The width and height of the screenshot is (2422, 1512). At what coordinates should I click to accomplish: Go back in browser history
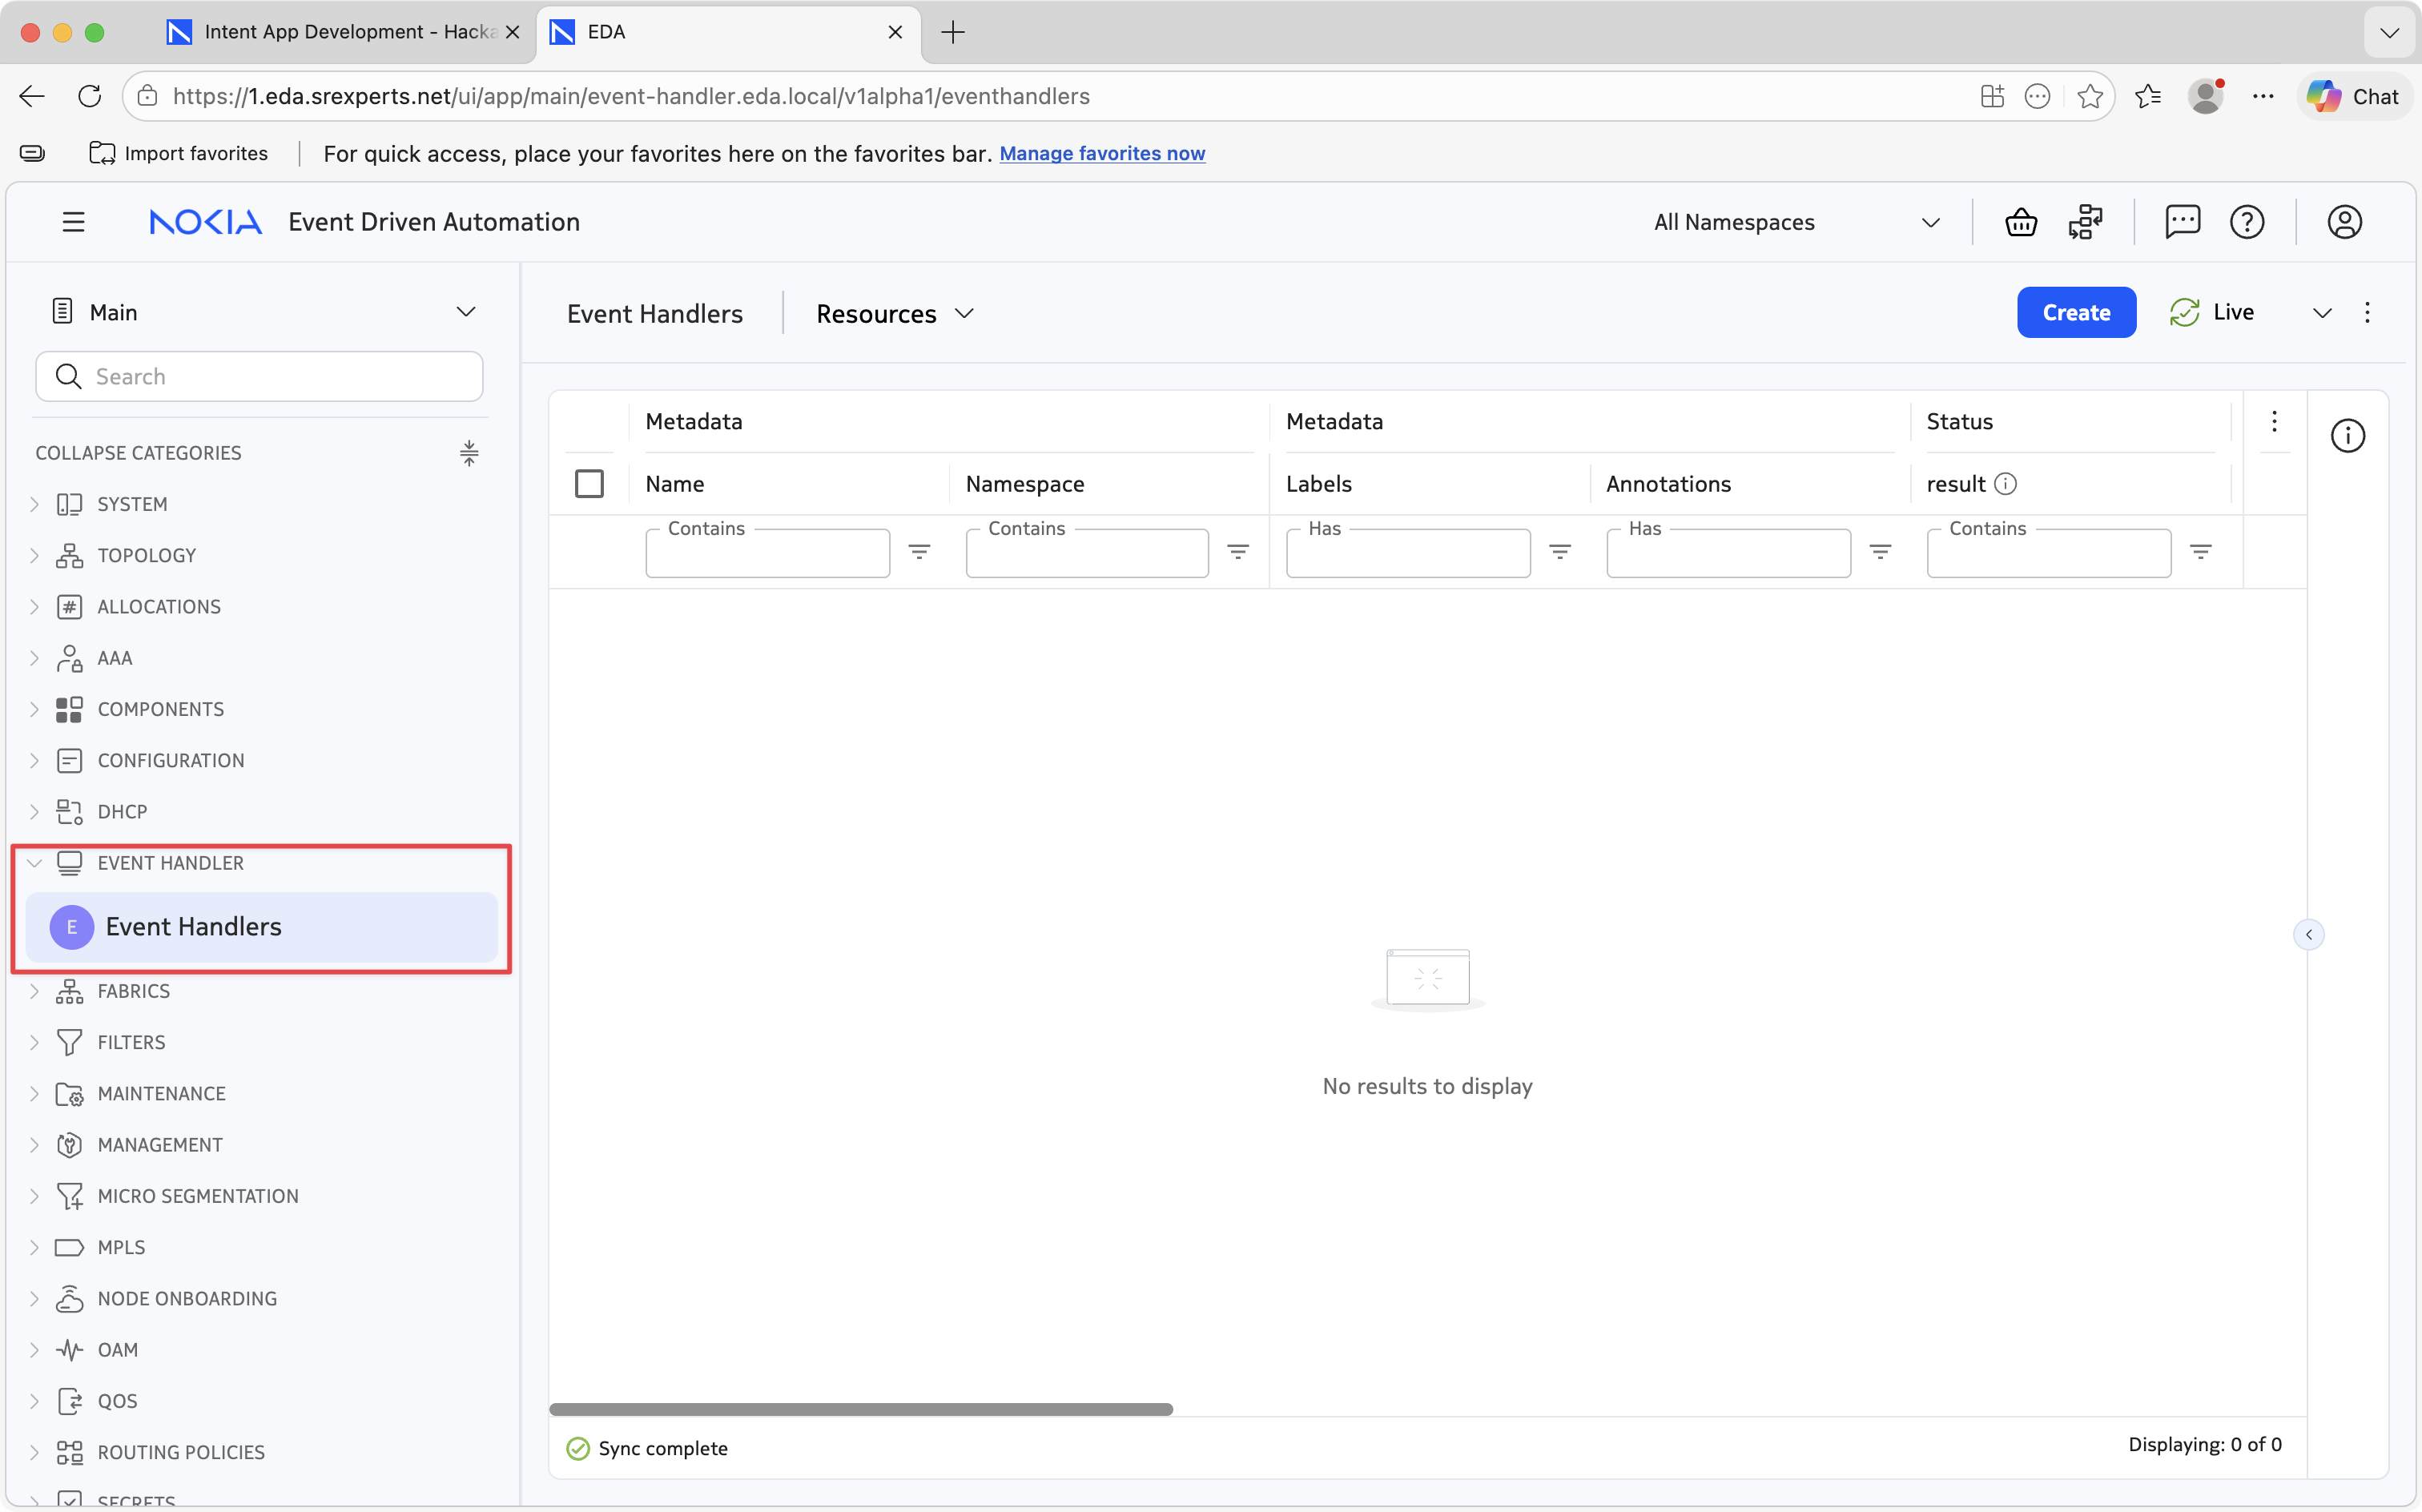[x=32, y=96]
